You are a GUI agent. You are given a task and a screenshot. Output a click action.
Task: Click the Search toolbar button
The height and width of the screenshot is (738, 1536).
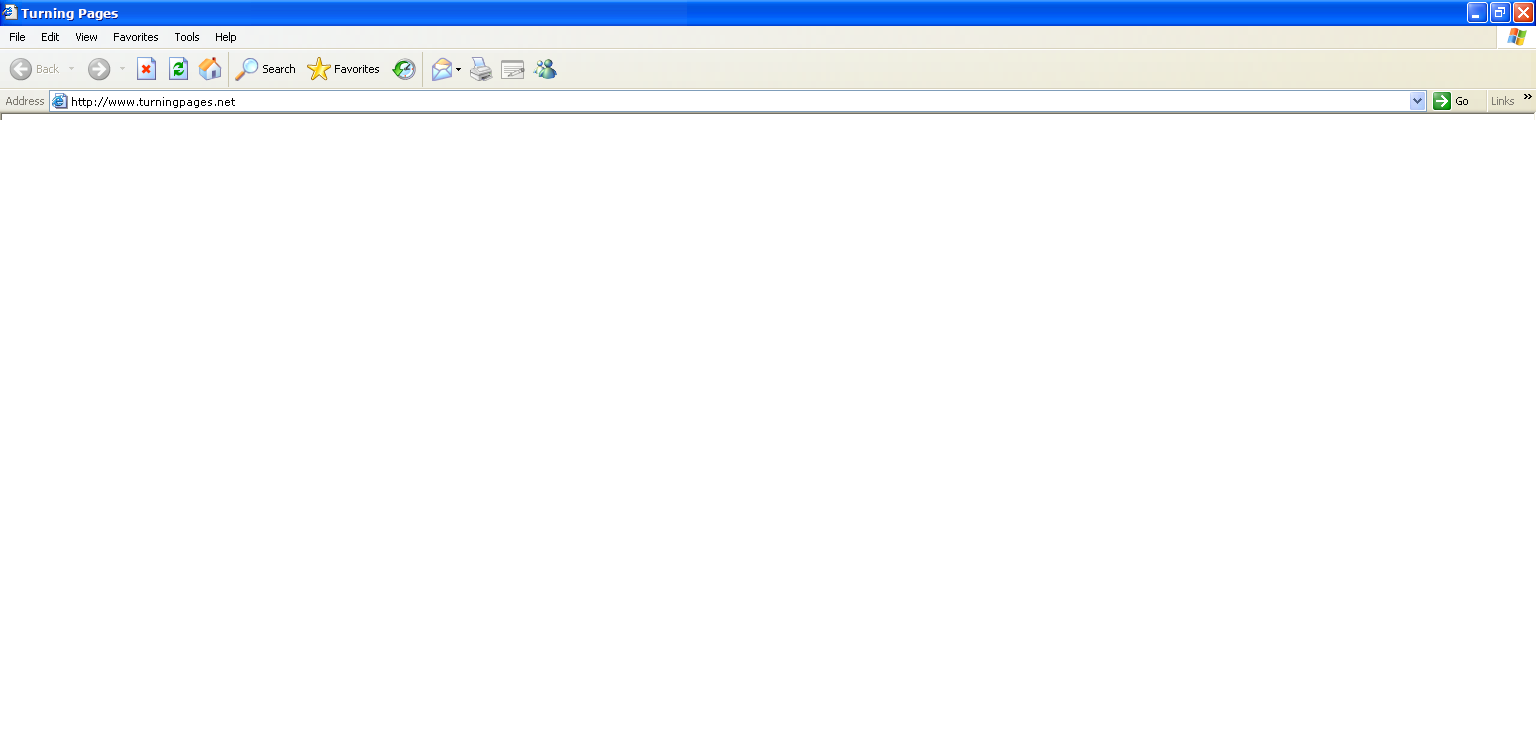(266, 69)
